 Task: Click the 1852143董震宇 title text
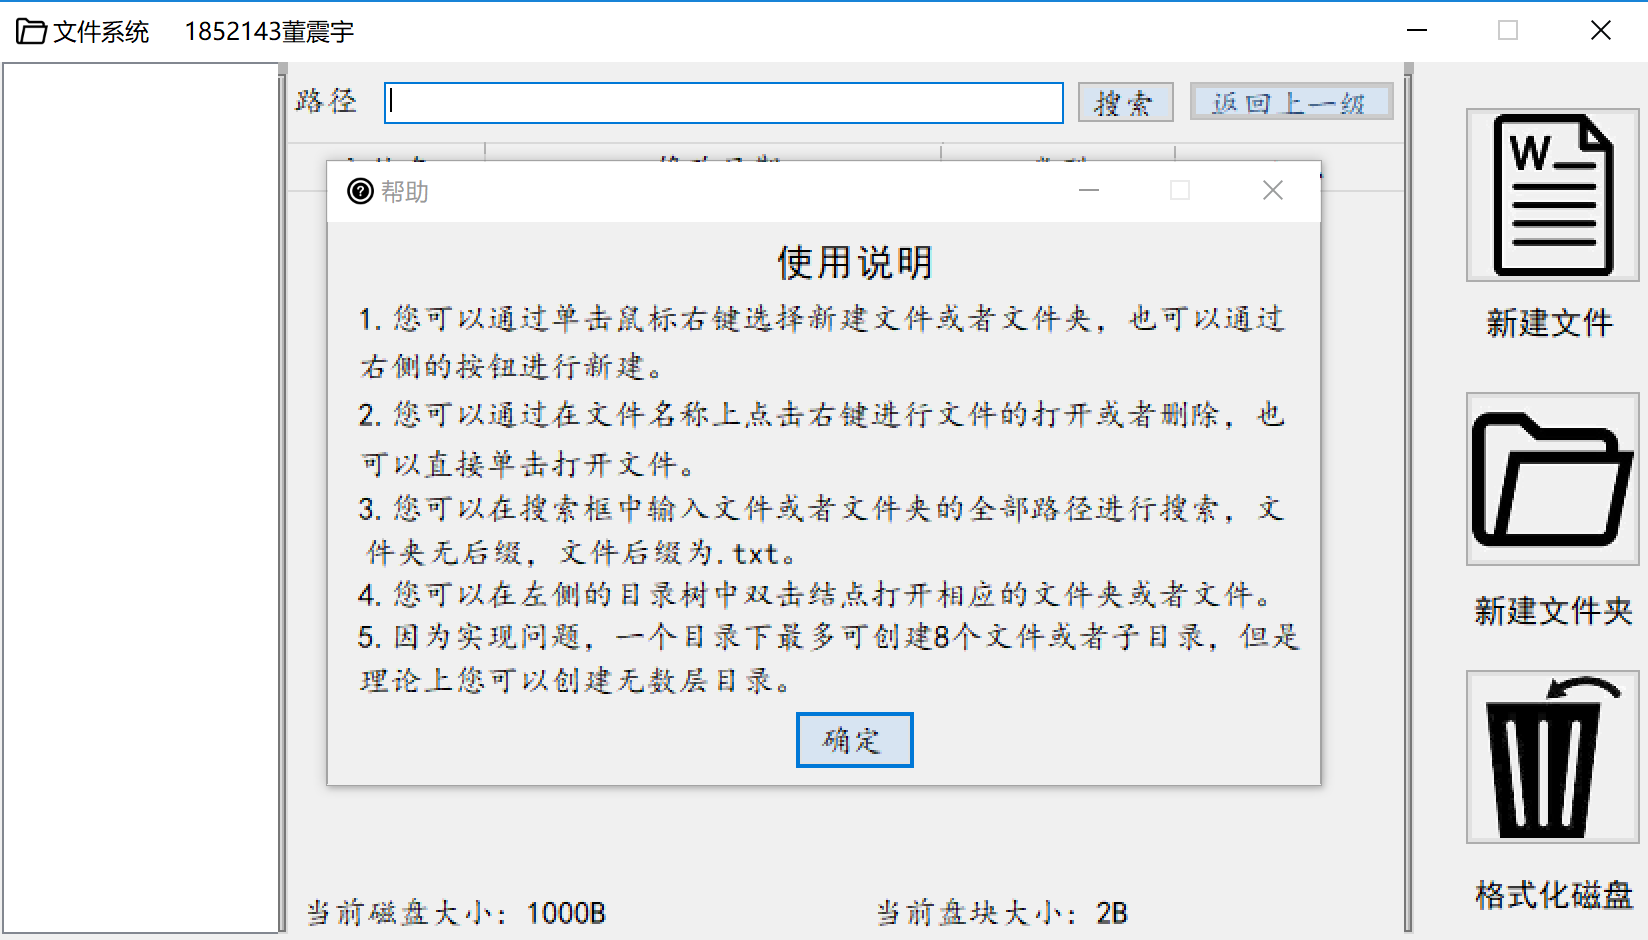(268, 32)
